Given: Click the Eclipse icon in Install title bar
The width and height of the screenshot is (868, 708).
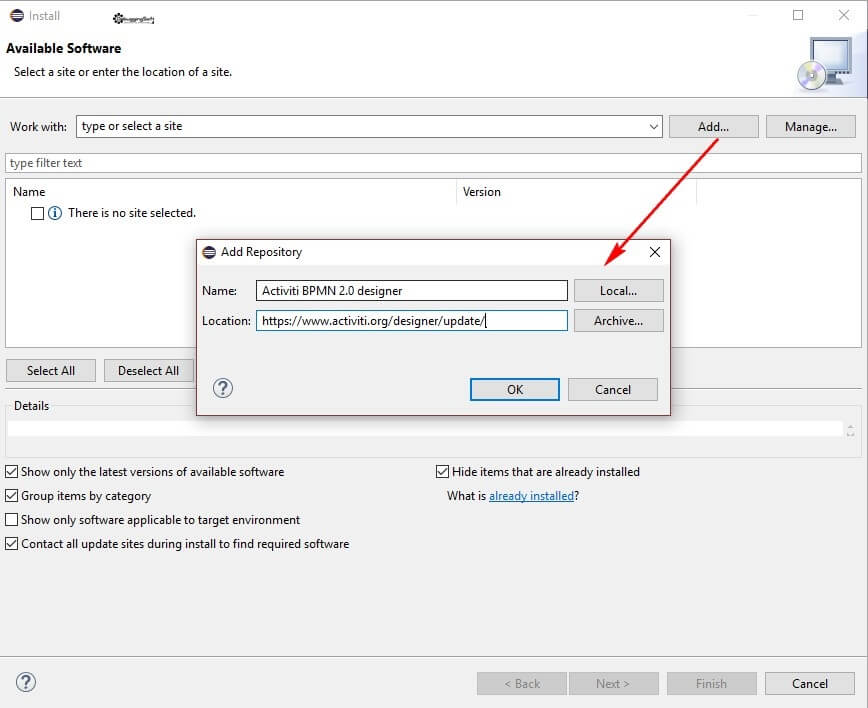Looking at the screenshot, I should click(x=17, y=15).
